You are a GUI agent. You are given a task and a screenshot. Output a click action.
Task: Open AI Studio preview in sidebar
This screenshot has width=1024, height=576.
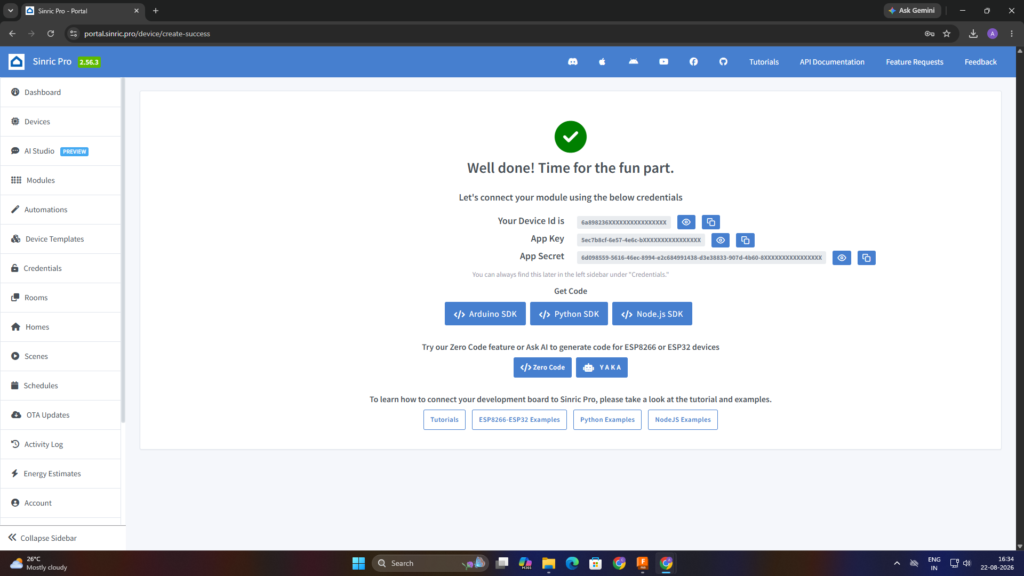(x=61, y=151)
